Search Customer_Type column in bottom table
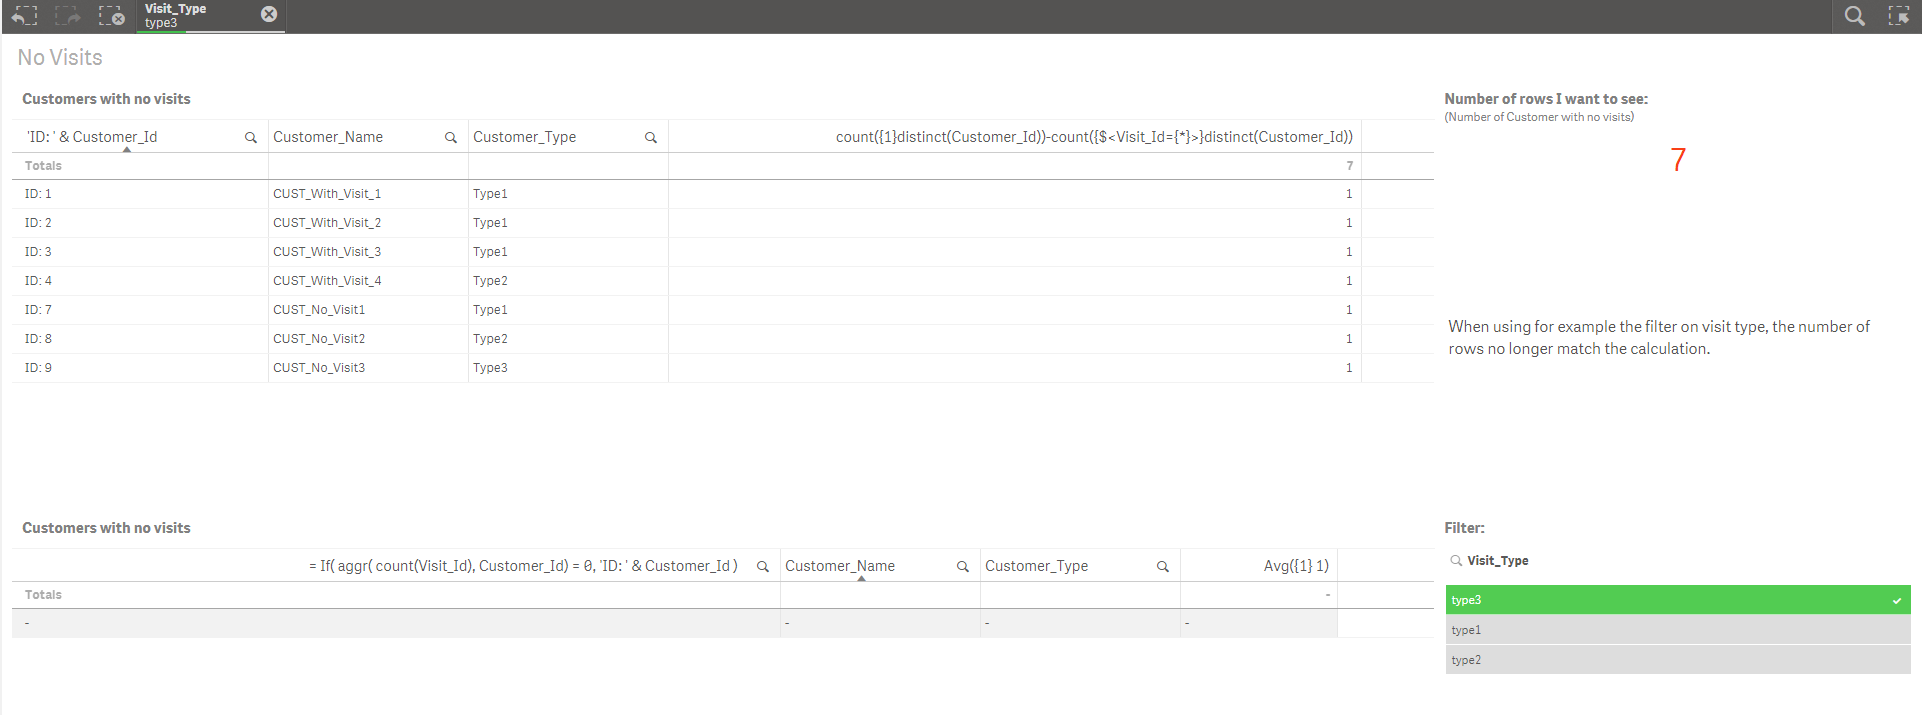The width and height of the screenshot is (1922, 715). 1163,567
